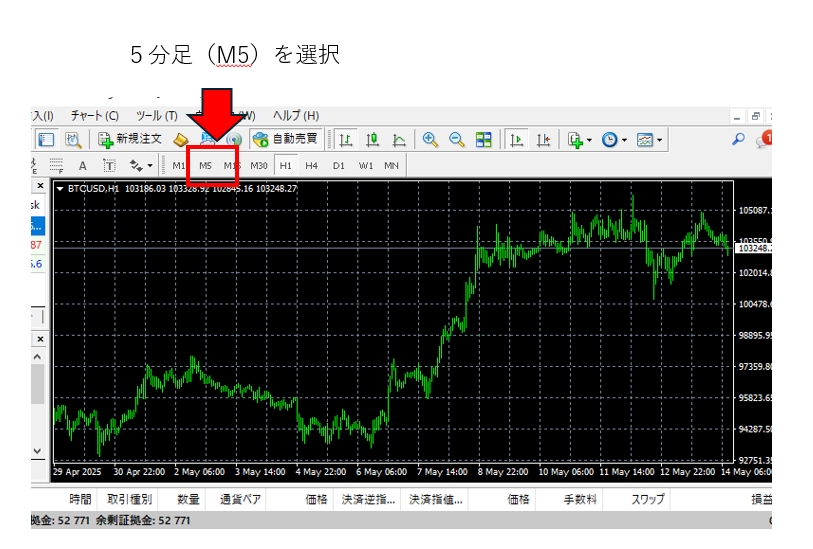Enable chart shift icon

[545, 140]
